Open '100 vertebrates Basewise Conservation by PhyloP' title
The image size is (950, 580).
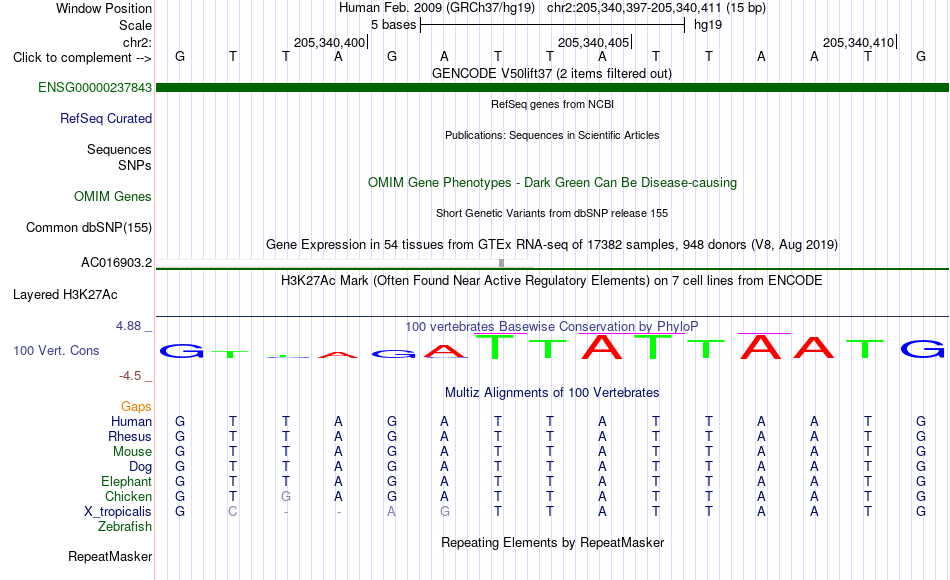coord(552,327)
